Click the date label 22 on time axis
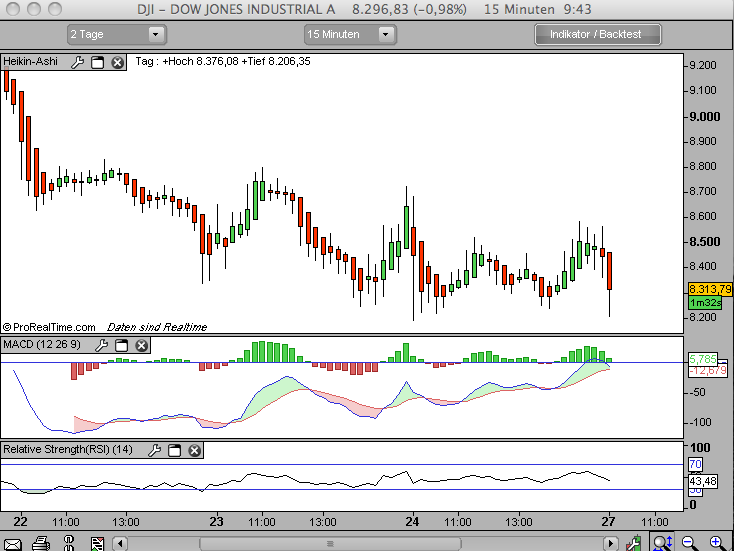This screenshot has width=734, height=551. click(20, 522)
